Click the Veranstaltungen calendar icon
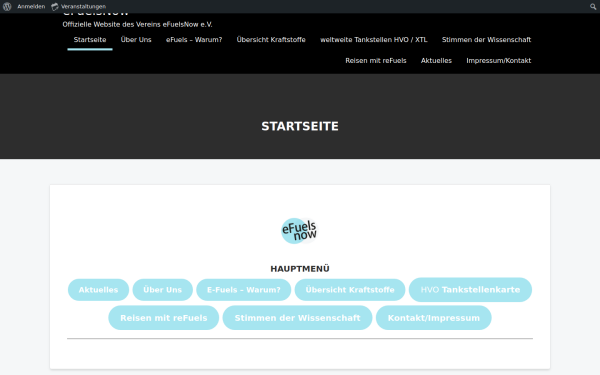This screenshot has width=600, height=375. point(55,7)
